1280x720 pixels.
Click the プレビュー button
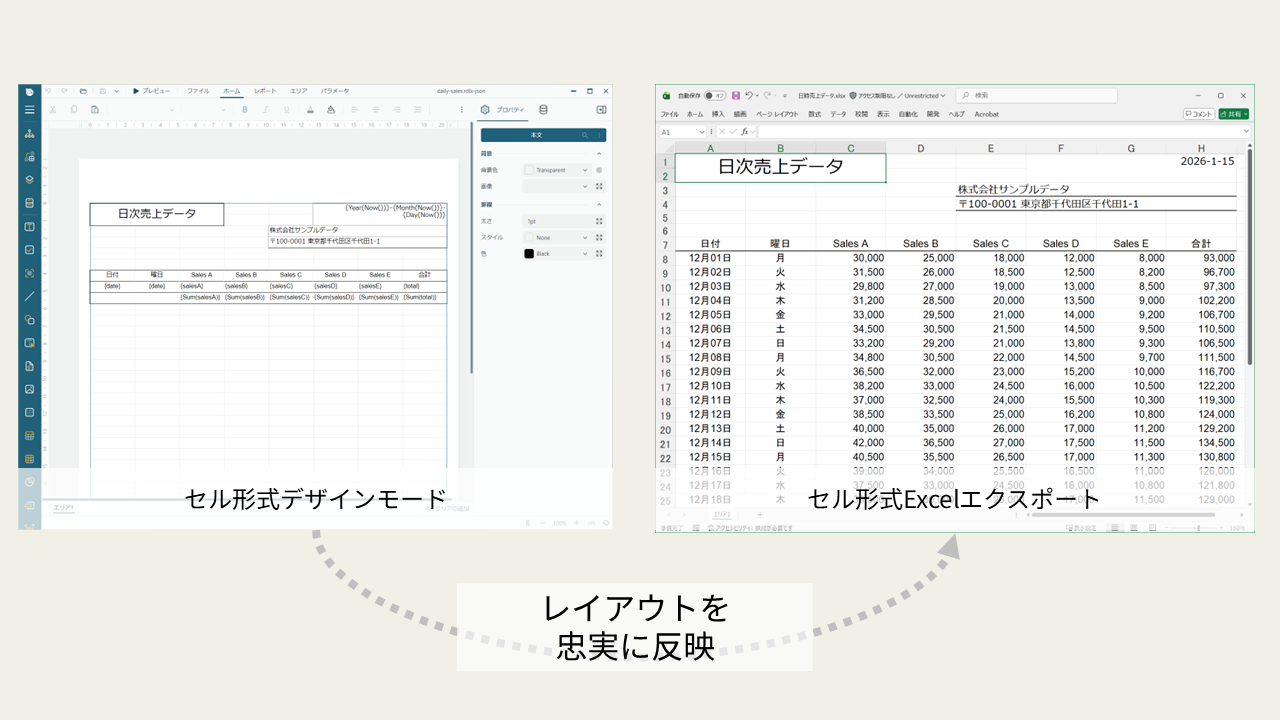[150, 91]
